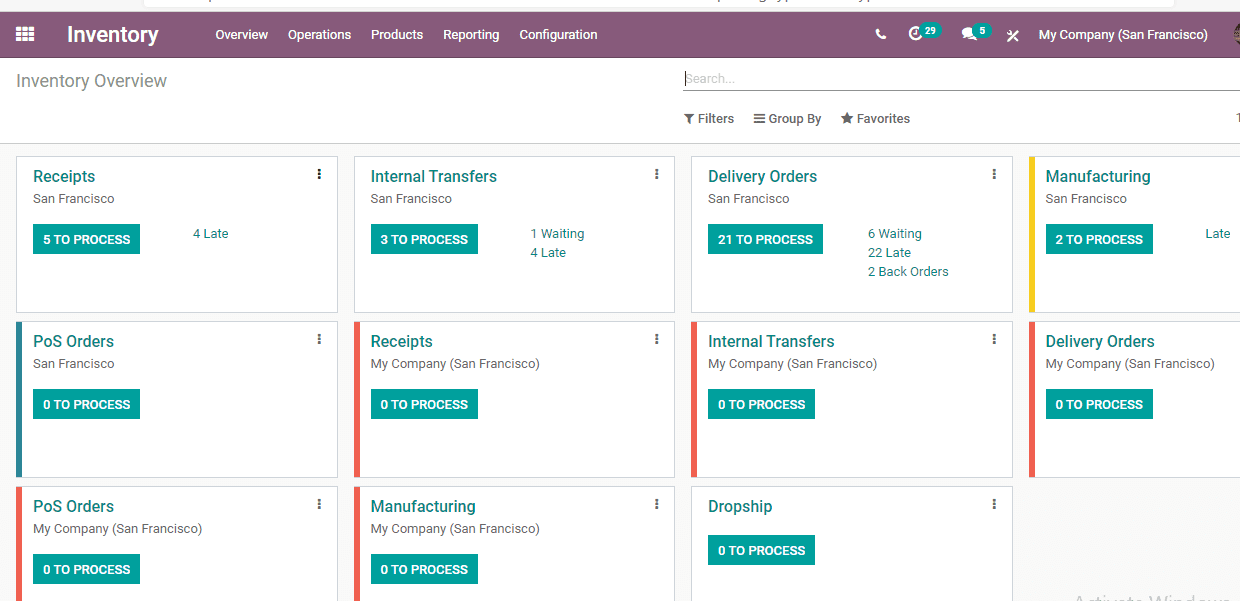Open 2 Back Orders link
Screen dimensions: 1240x601
point(908,272)
